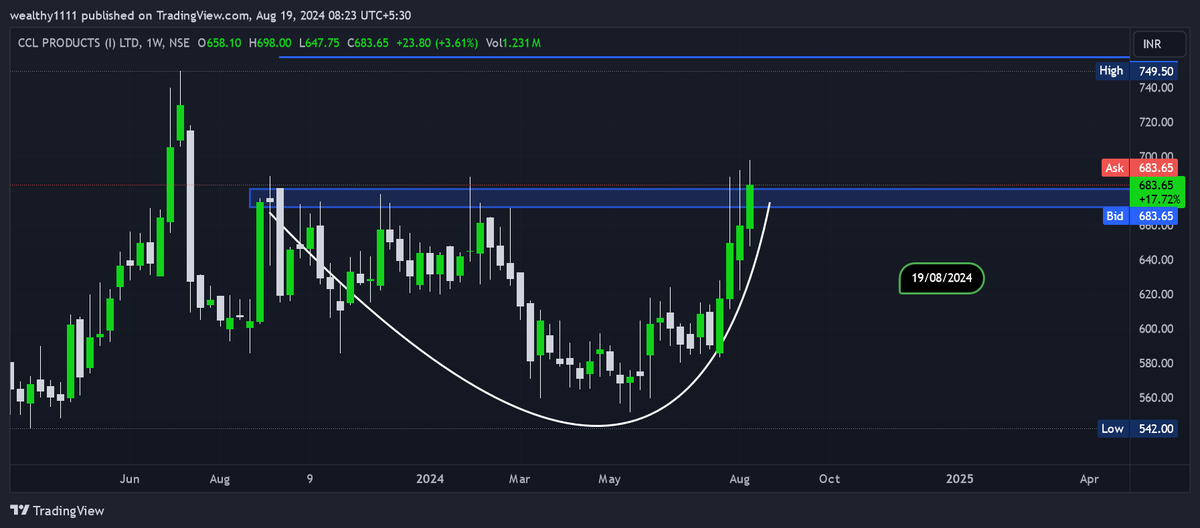Select the white rounded-bottom curve drawing
1200x528 pixels.
coord(596,424)
